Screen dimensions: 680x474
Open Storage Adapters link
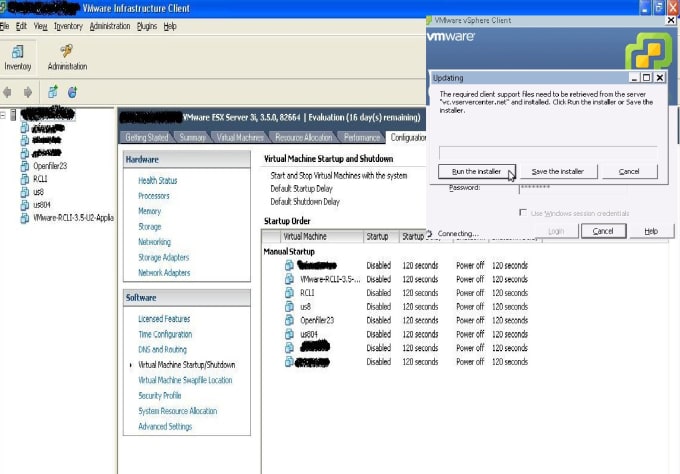pos(163,258)
